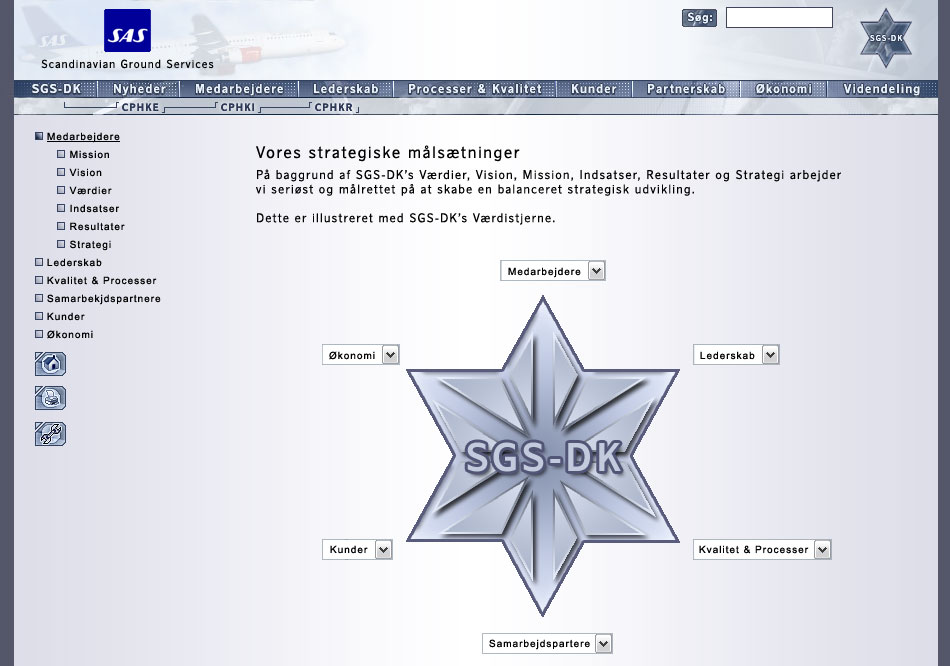Switch to the CPHKE sub-navigation item
The image size is (950, 666).
pos(141,107)
